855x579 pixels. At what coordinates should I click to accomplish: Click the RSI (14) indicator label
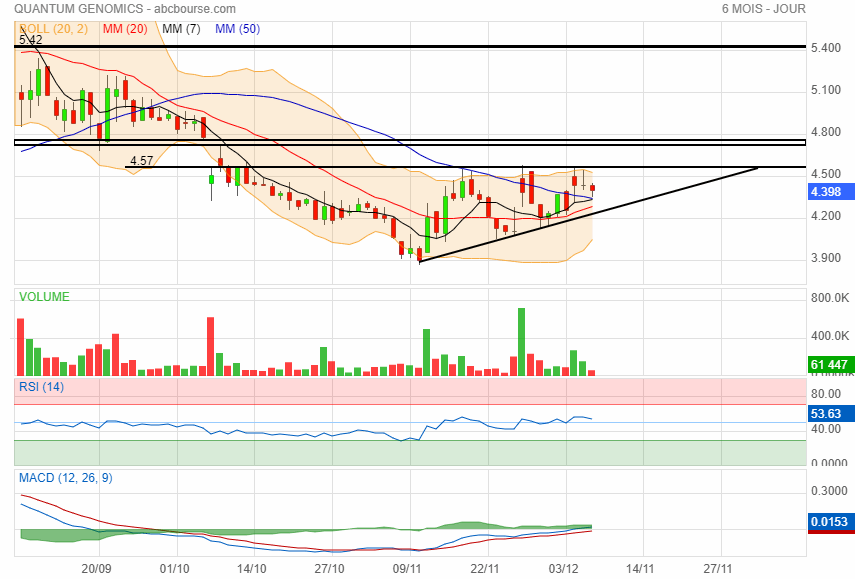click(x=41, y=387)
